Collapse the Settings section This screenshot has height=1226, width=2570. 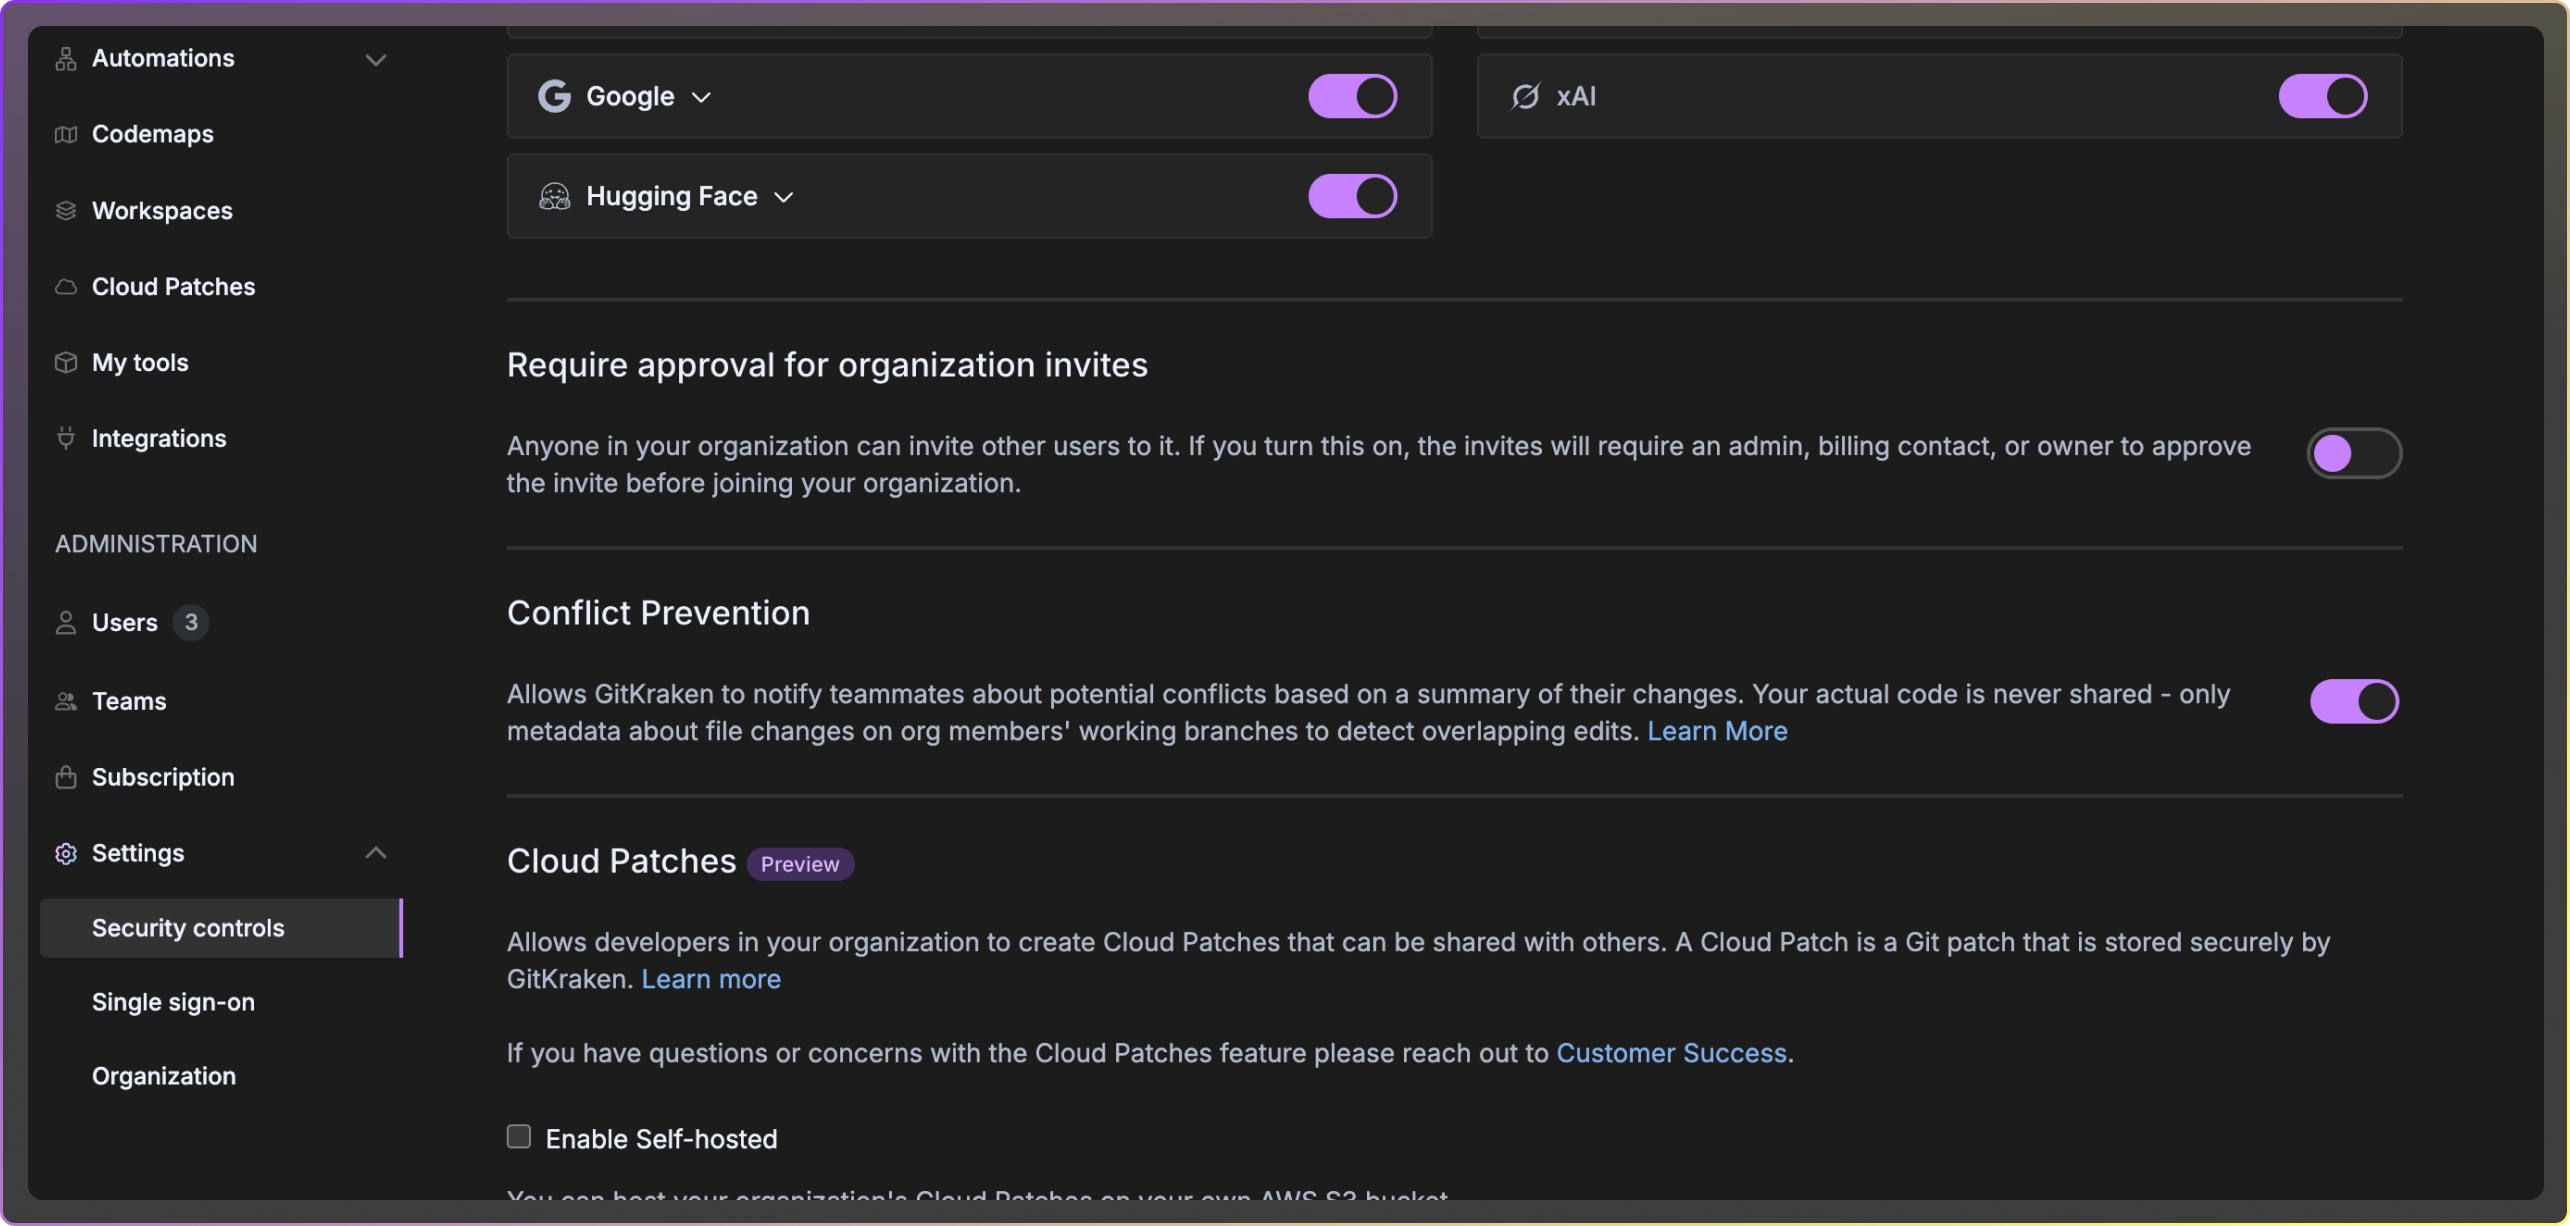[376, 852]
